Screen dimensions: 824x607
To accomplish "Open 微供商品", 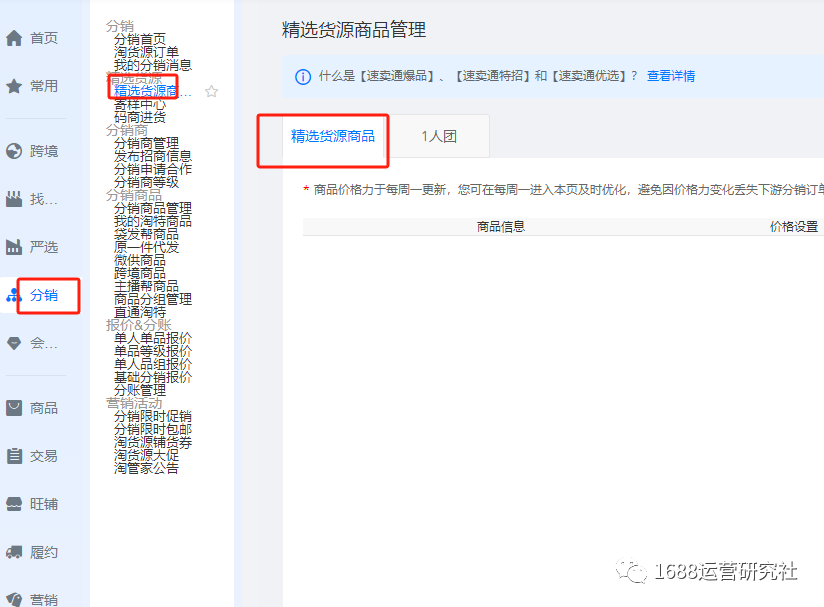I will click(140, 260).
